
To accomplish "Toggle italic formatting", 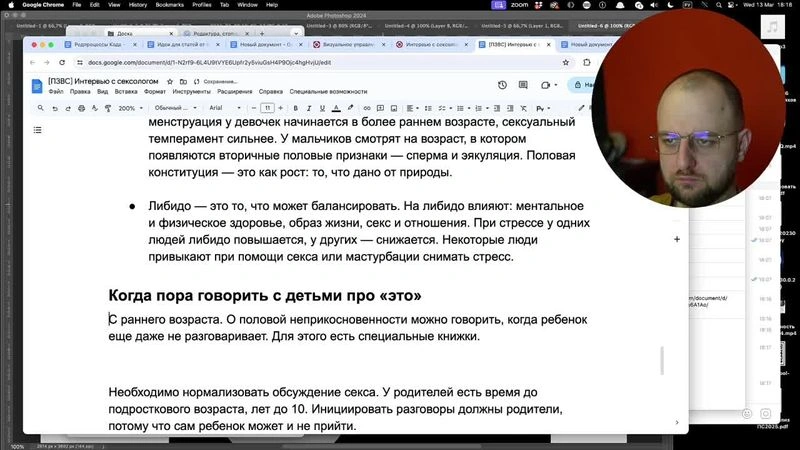I will coord(309,108).
